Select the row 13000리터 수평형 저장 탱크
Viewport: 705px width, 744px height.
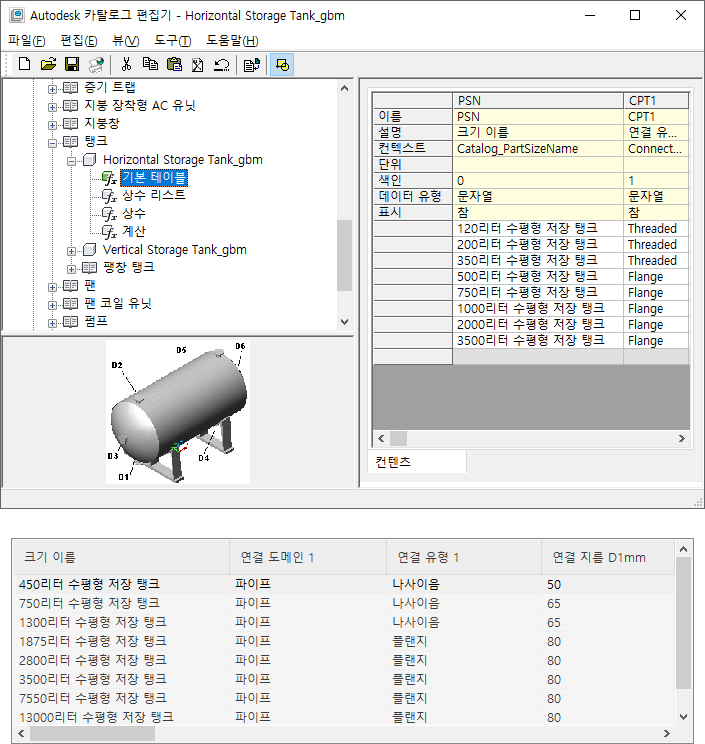(343, 717)
